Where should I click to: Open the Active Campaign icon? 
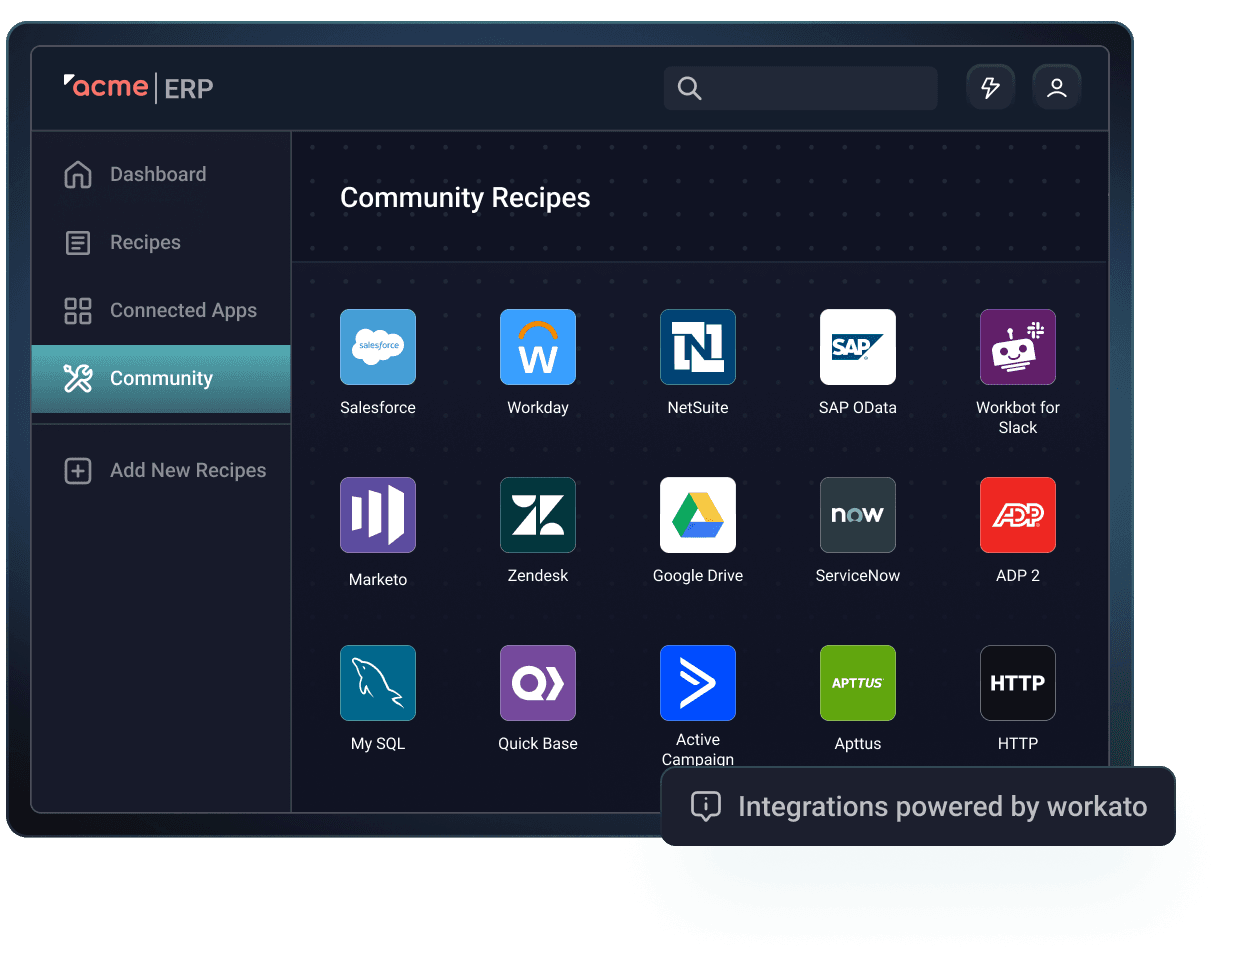point(698,683)
